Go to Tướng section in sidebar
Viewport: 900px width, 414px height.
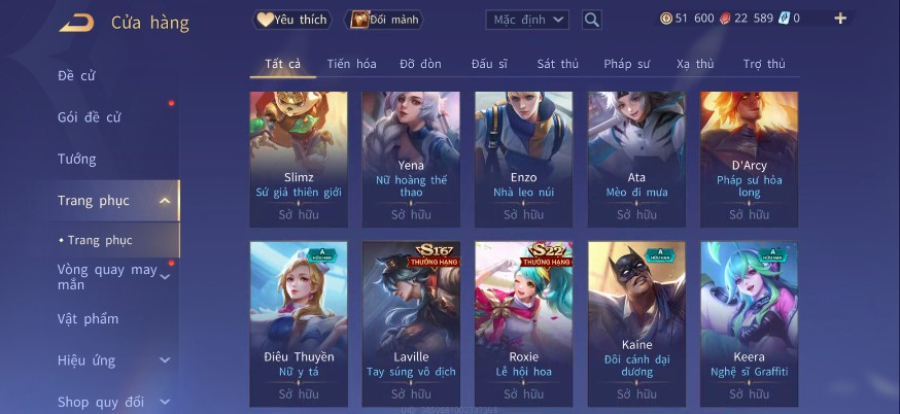coord(77,159)
